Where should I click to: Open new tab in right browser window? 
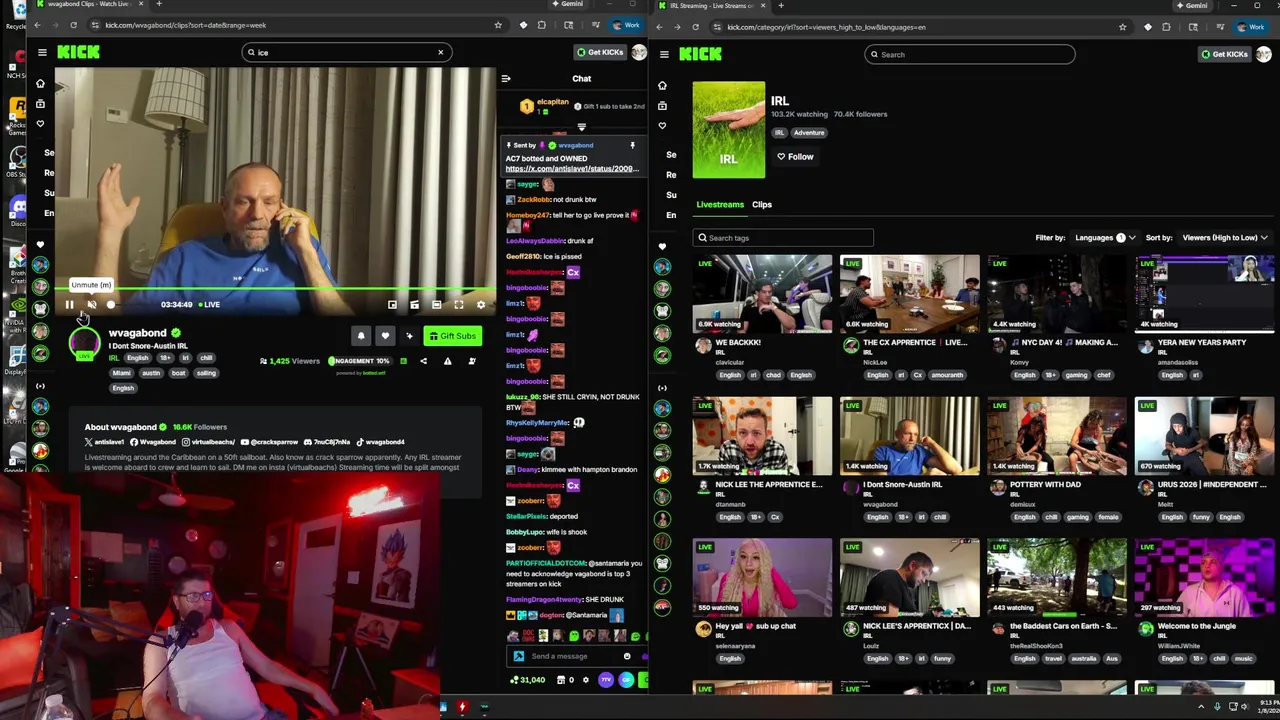point(781,6)
